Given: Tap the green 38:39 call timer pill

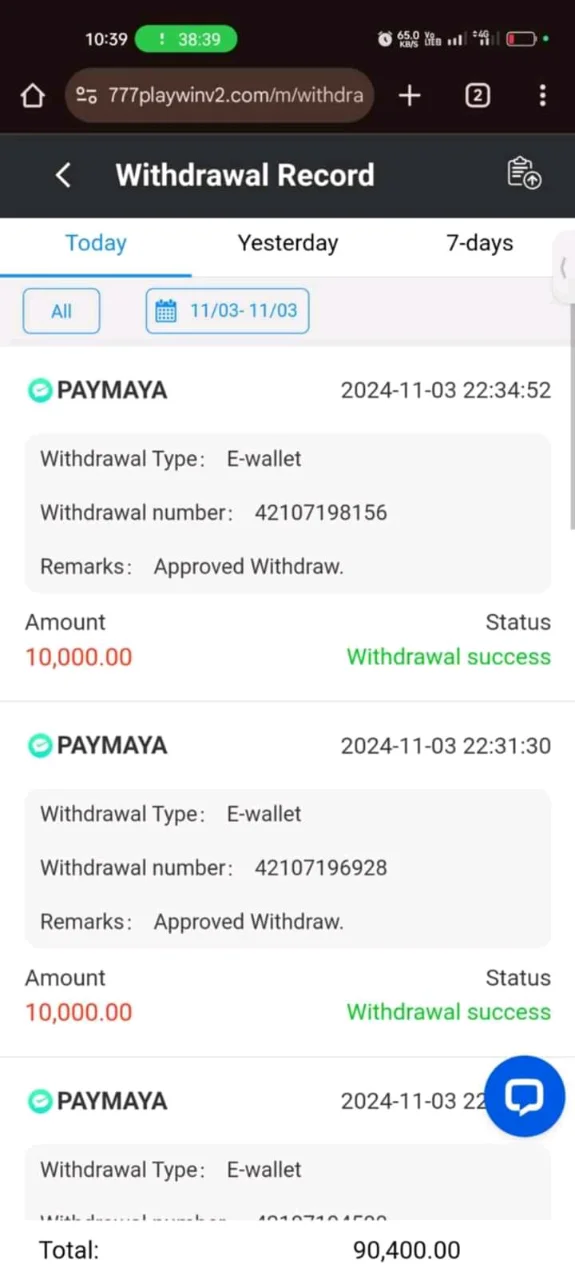Looking at the screenshot, I should point(186,39).
